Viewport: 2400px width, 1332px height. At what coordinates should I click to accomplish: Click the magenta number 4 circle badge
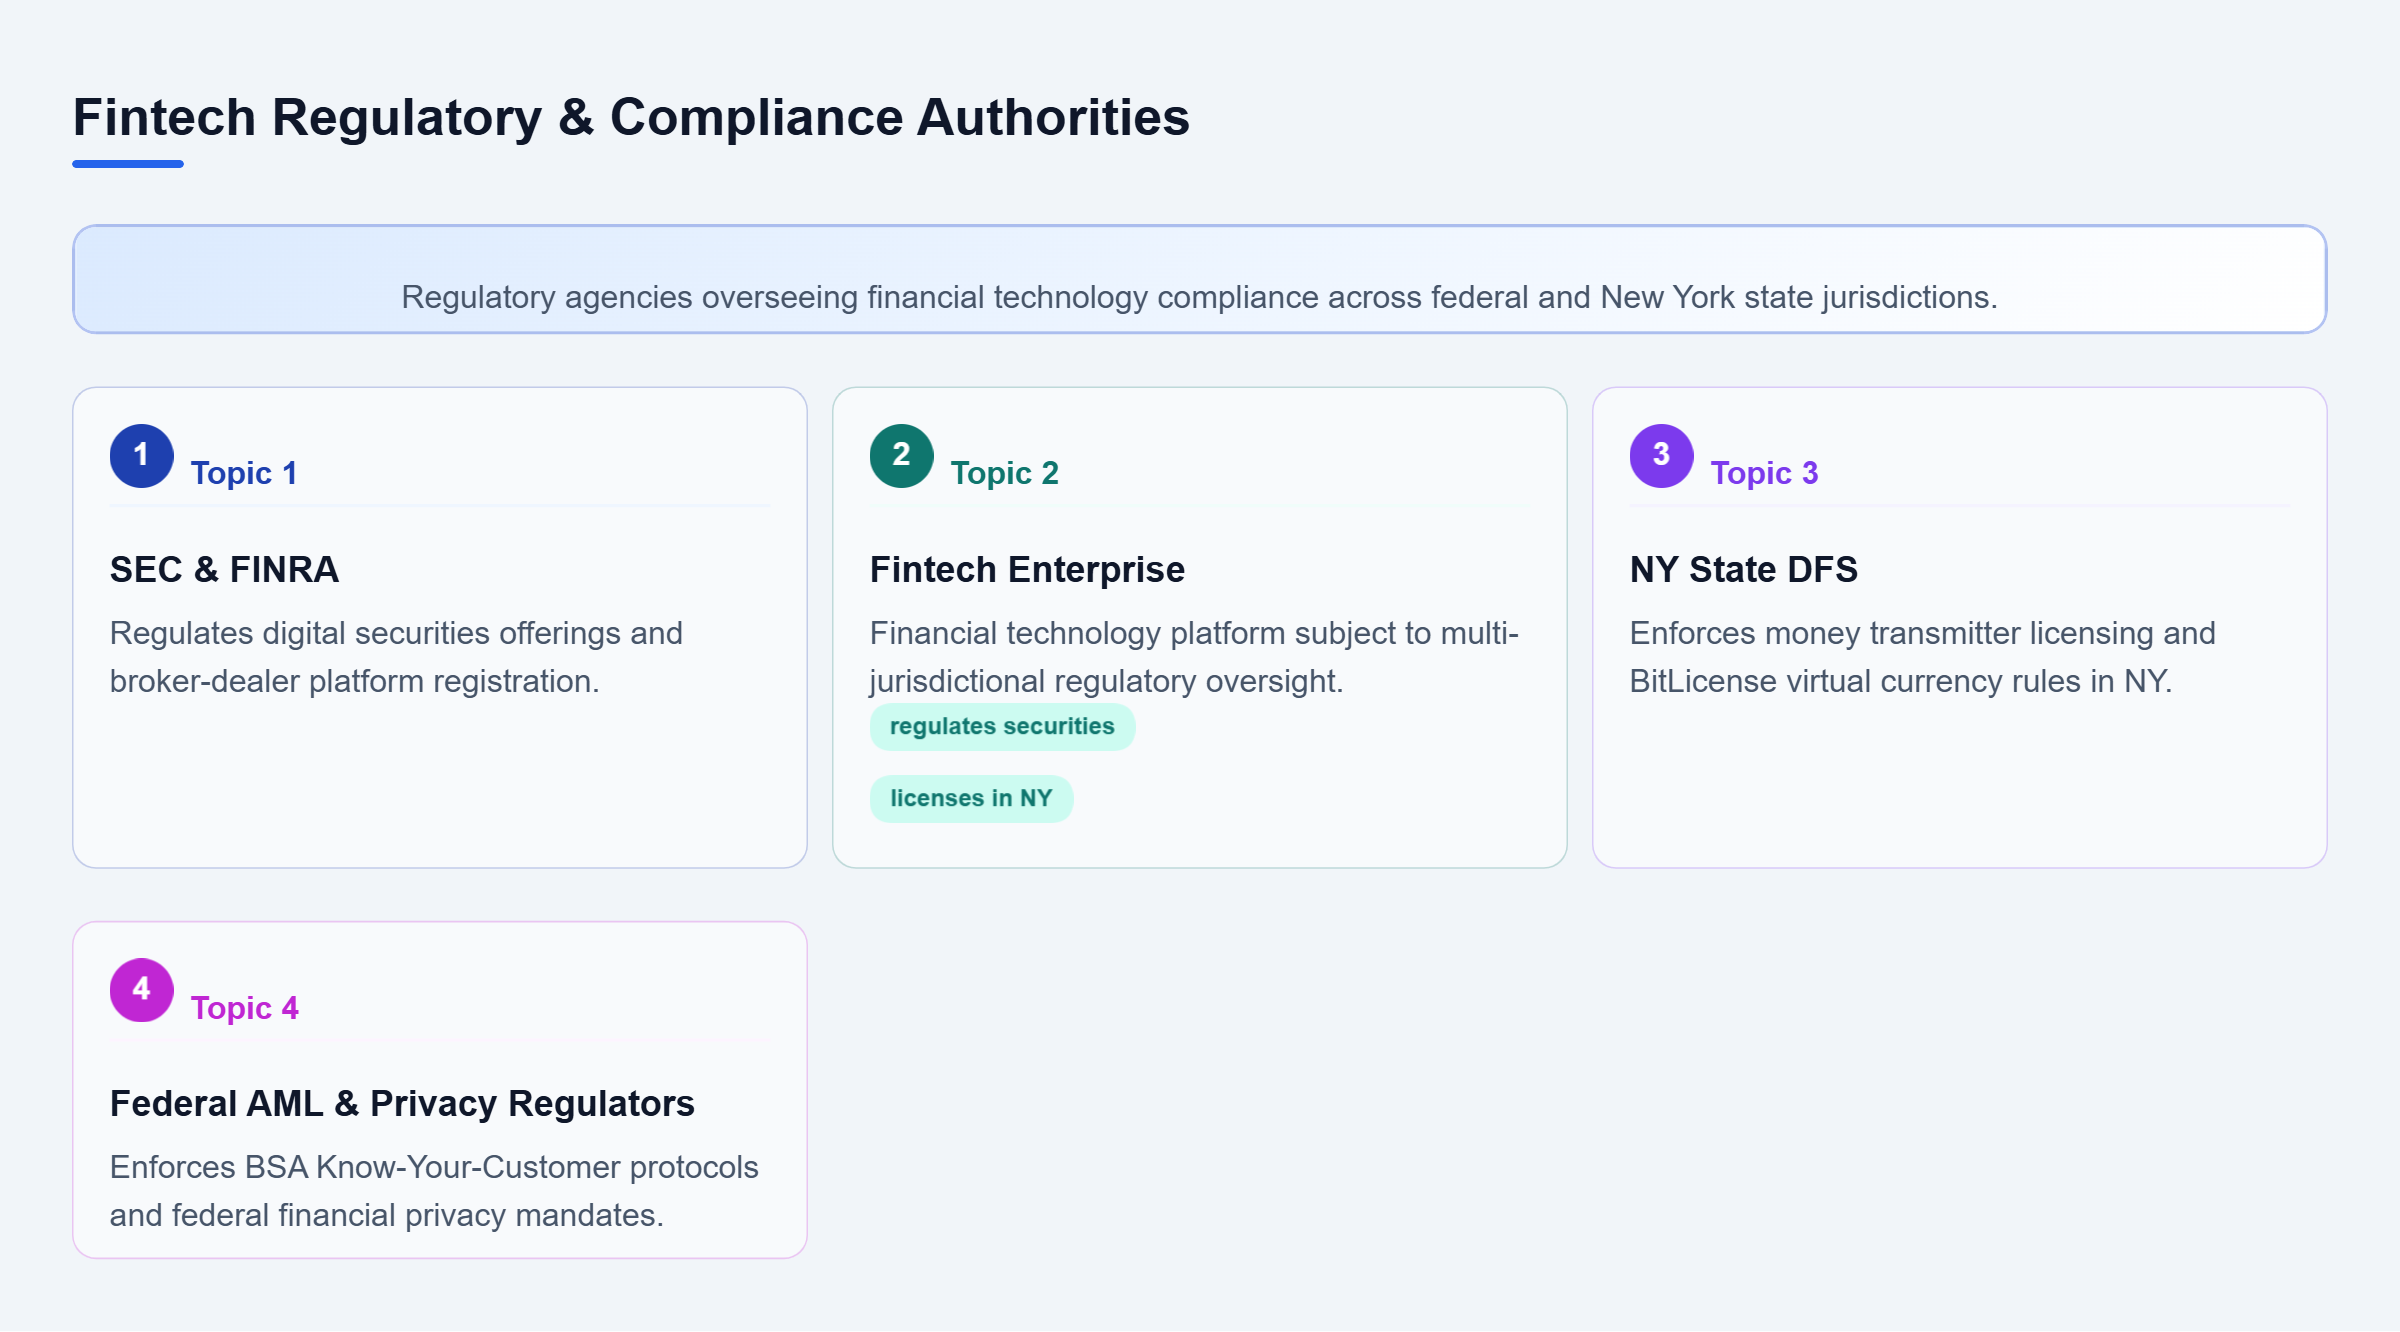coord(141,990)
